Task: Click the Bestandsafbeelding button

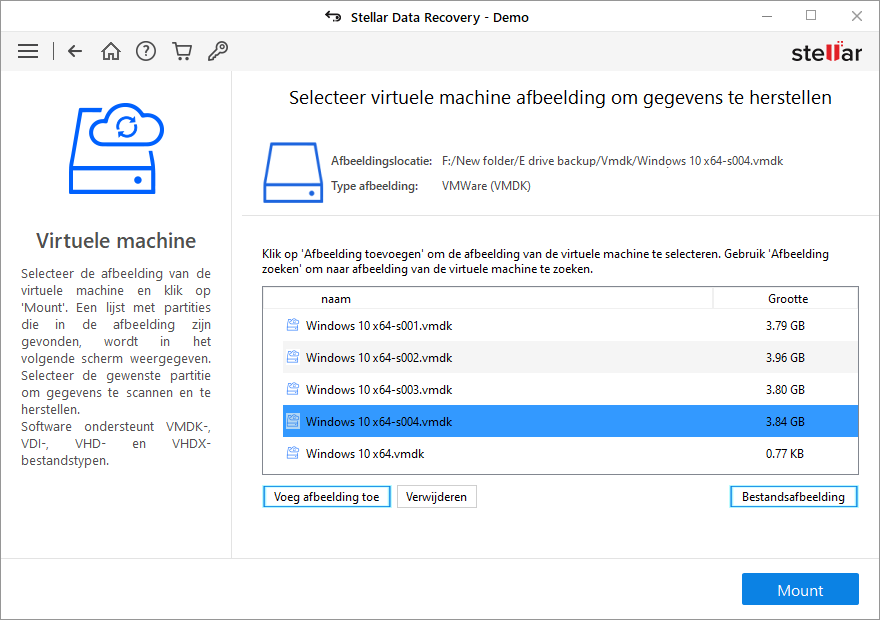Action: pyautogui.click(x=794, y=497)
